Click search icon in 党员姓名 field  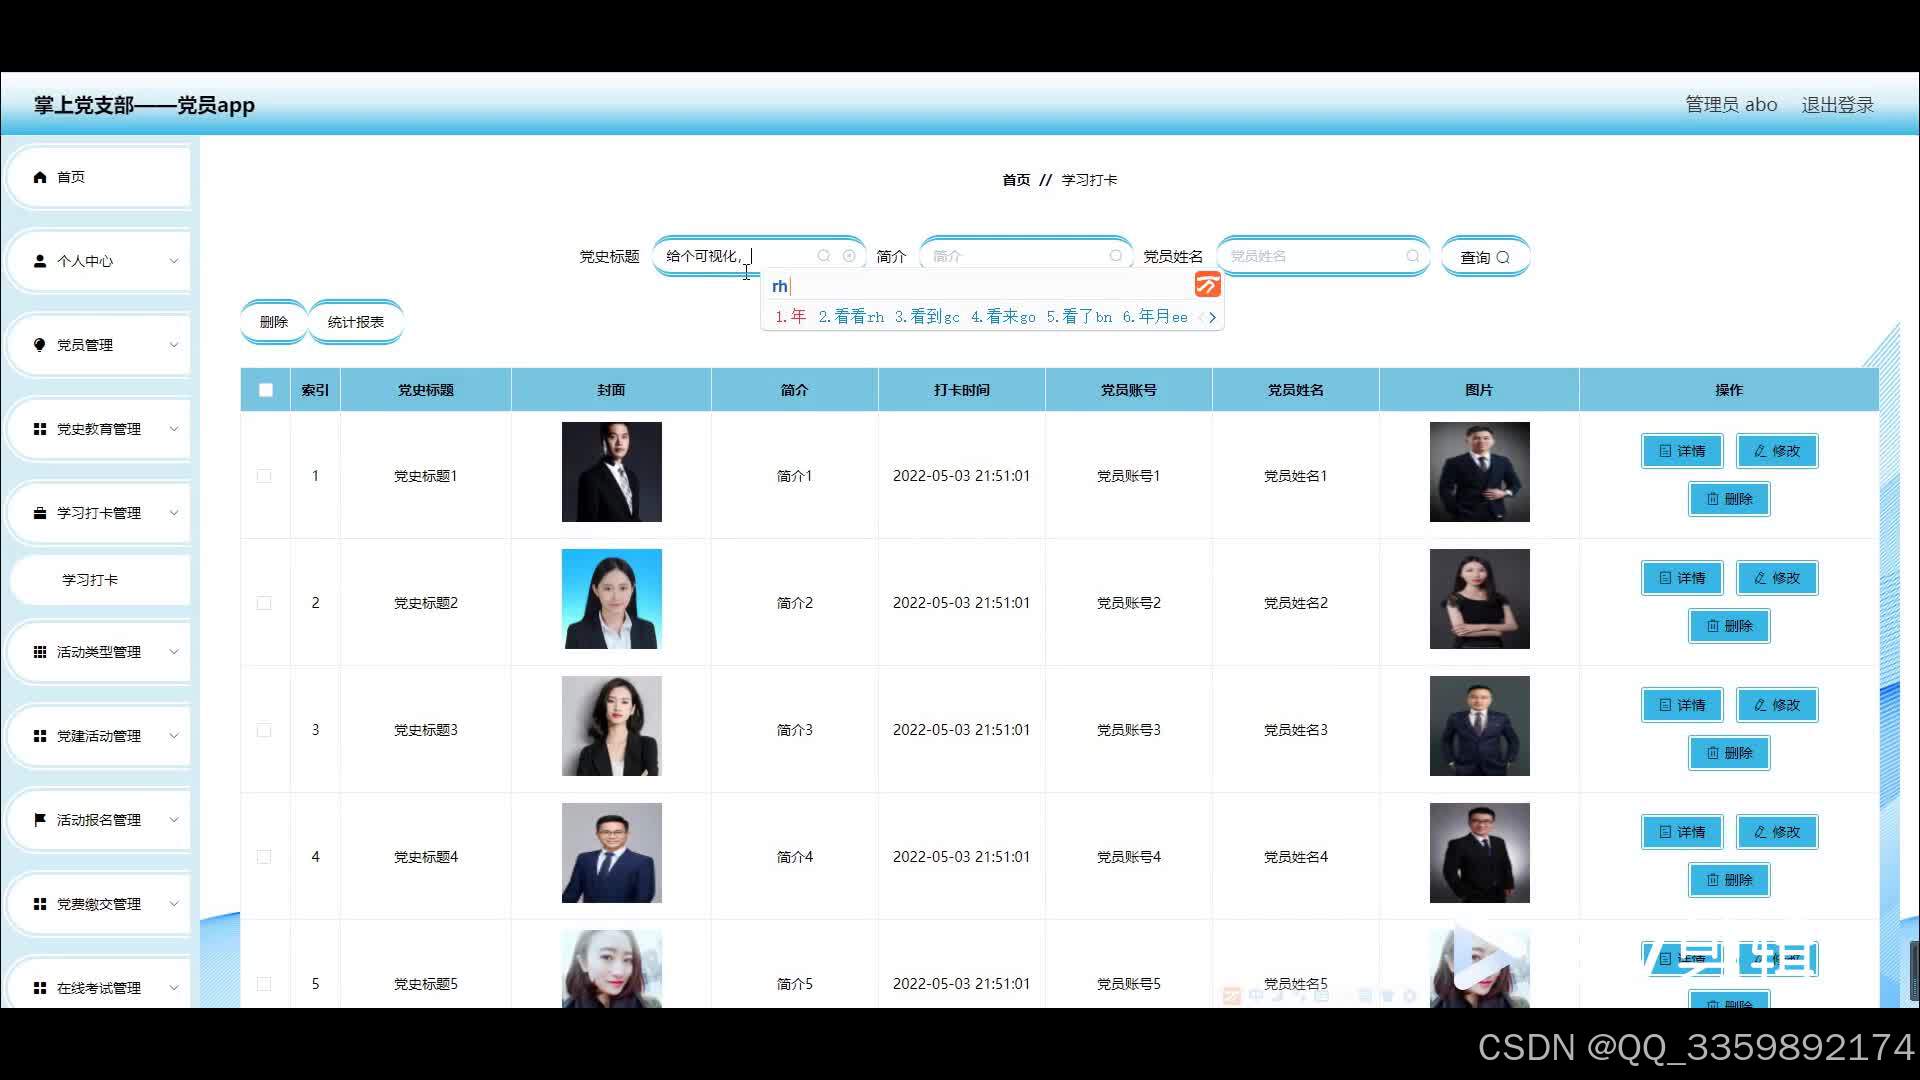tap(1413, 256)
